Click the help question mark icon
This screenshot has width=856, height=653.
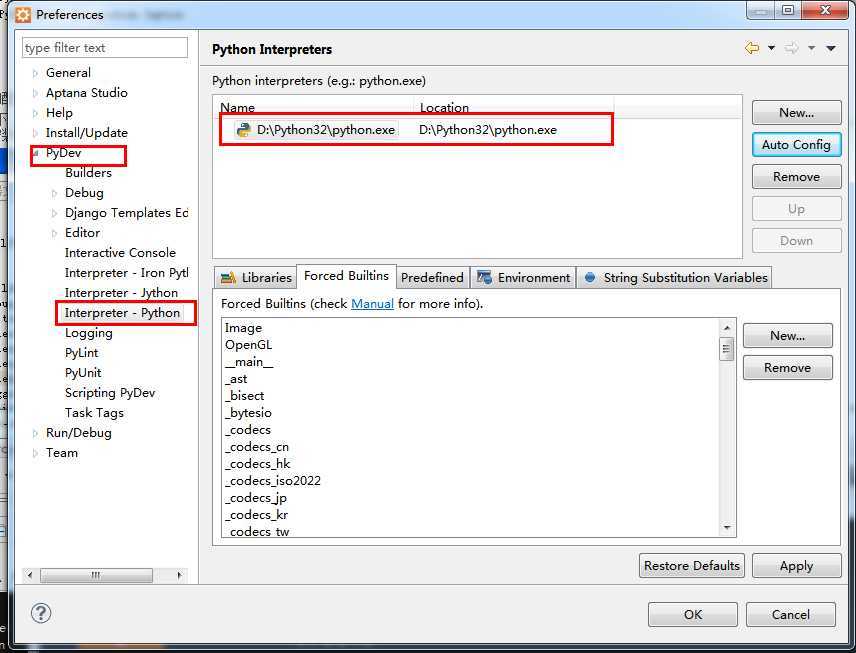(41, 613)
